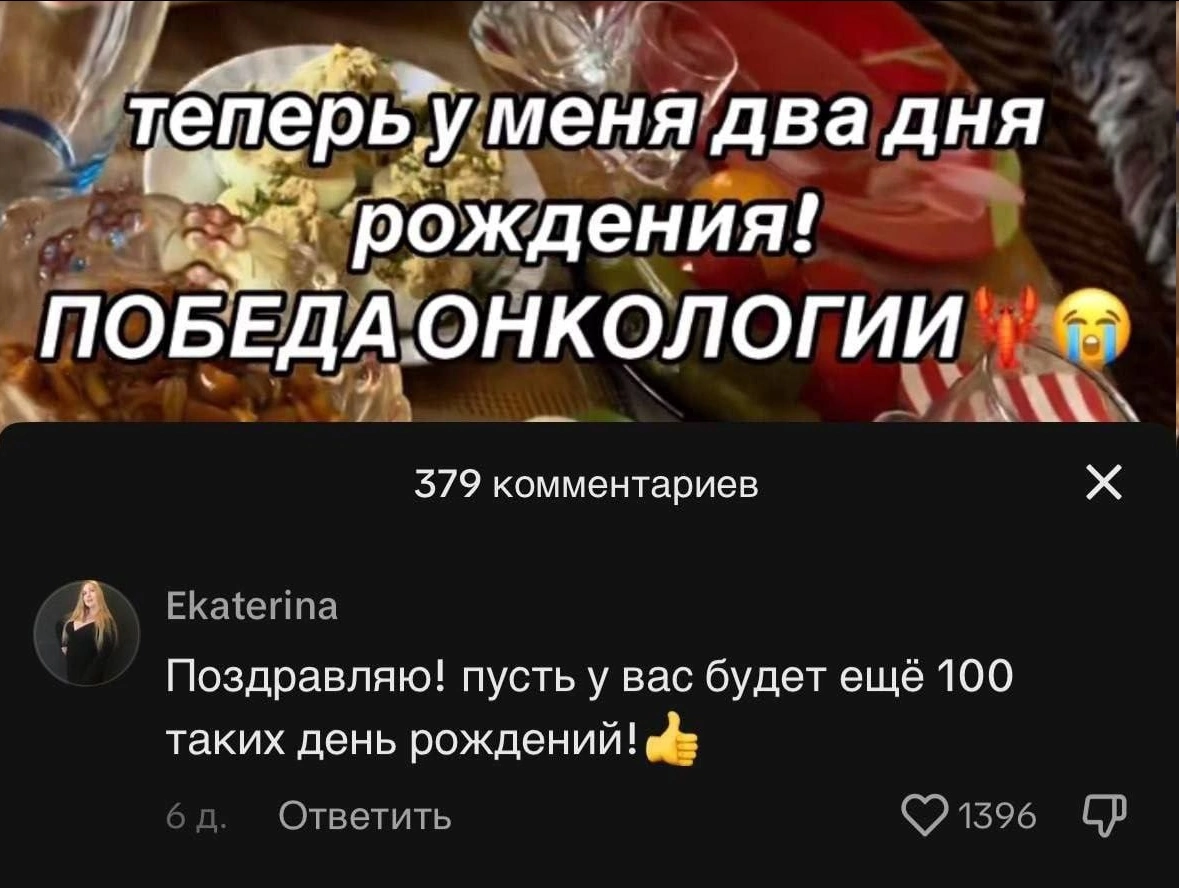Image resolution: width=1179 pixels, height=888 pixels.
Task: Like Ekaterina's comment with the heart icon
Action: [x=926, y=816]
